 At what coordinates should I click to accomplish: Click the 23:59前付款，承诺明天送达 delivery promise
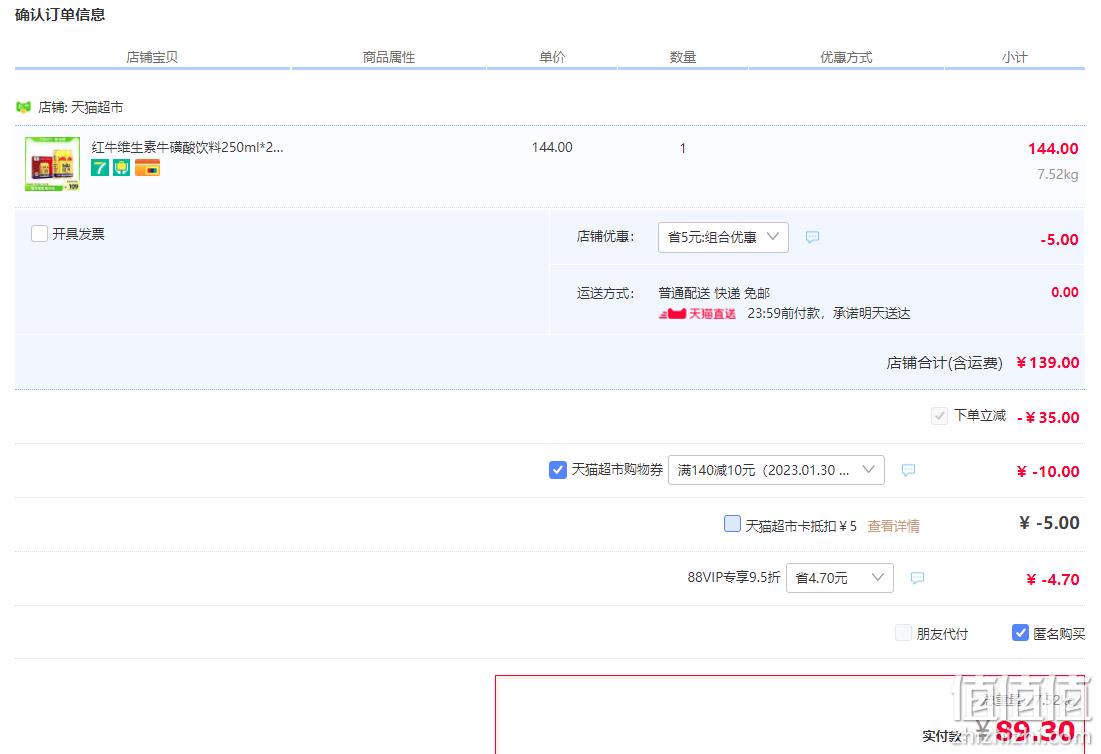coord(829,313)
